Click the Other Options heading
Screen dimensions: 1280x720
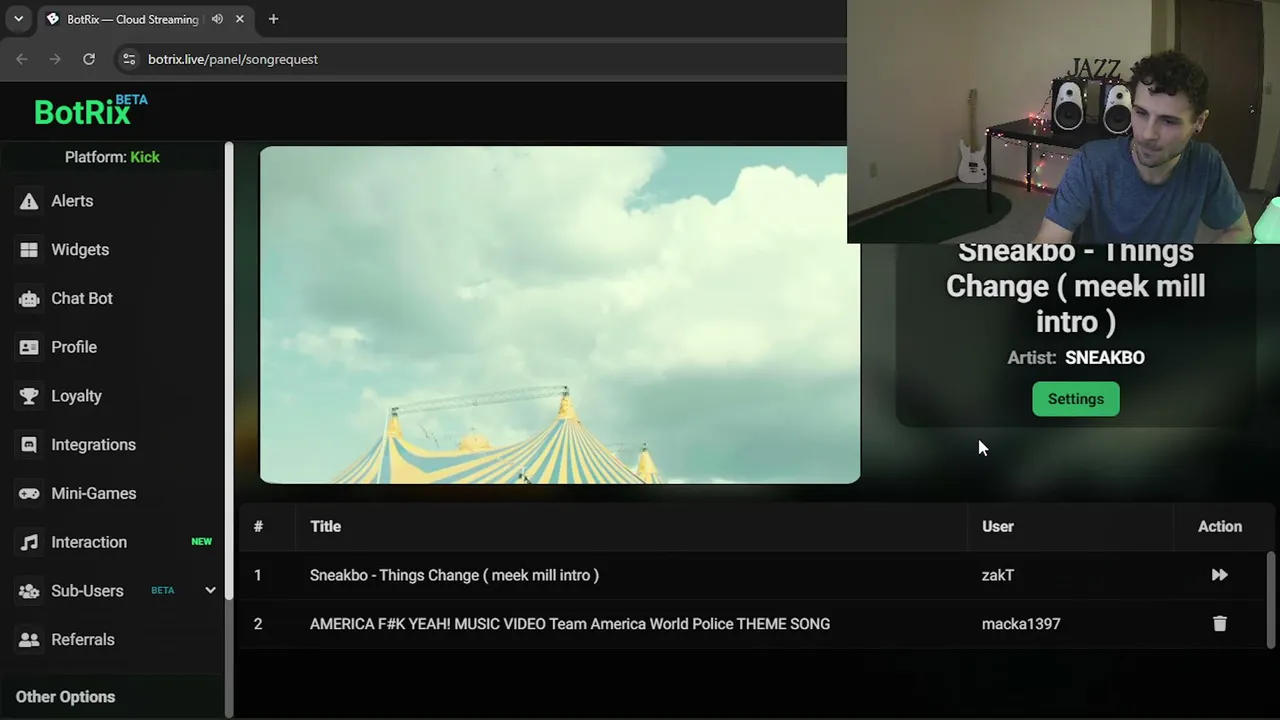tap(65, 697)
